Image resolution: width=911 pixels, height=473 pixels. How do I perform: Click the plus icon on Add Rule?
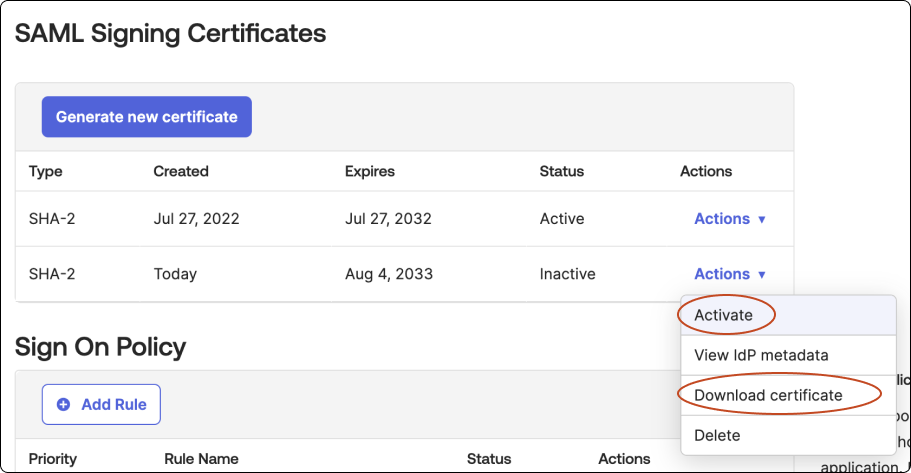click(x=64, y=404)
